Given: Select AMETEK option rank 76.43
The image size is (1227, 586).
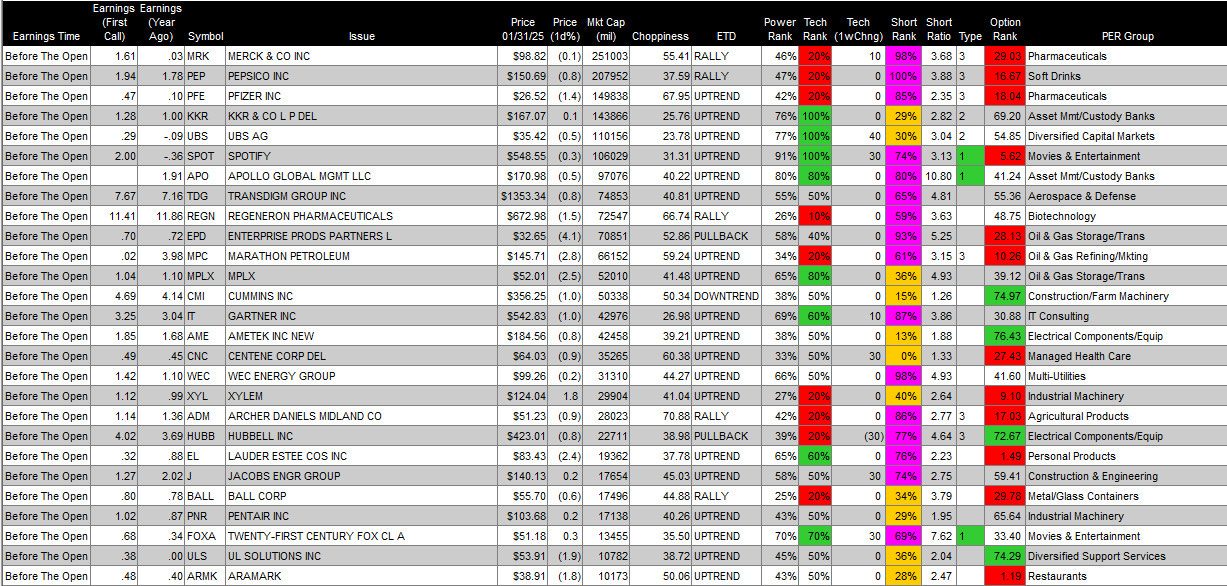Looking at the screenshot, I should tap(1006, 336).
